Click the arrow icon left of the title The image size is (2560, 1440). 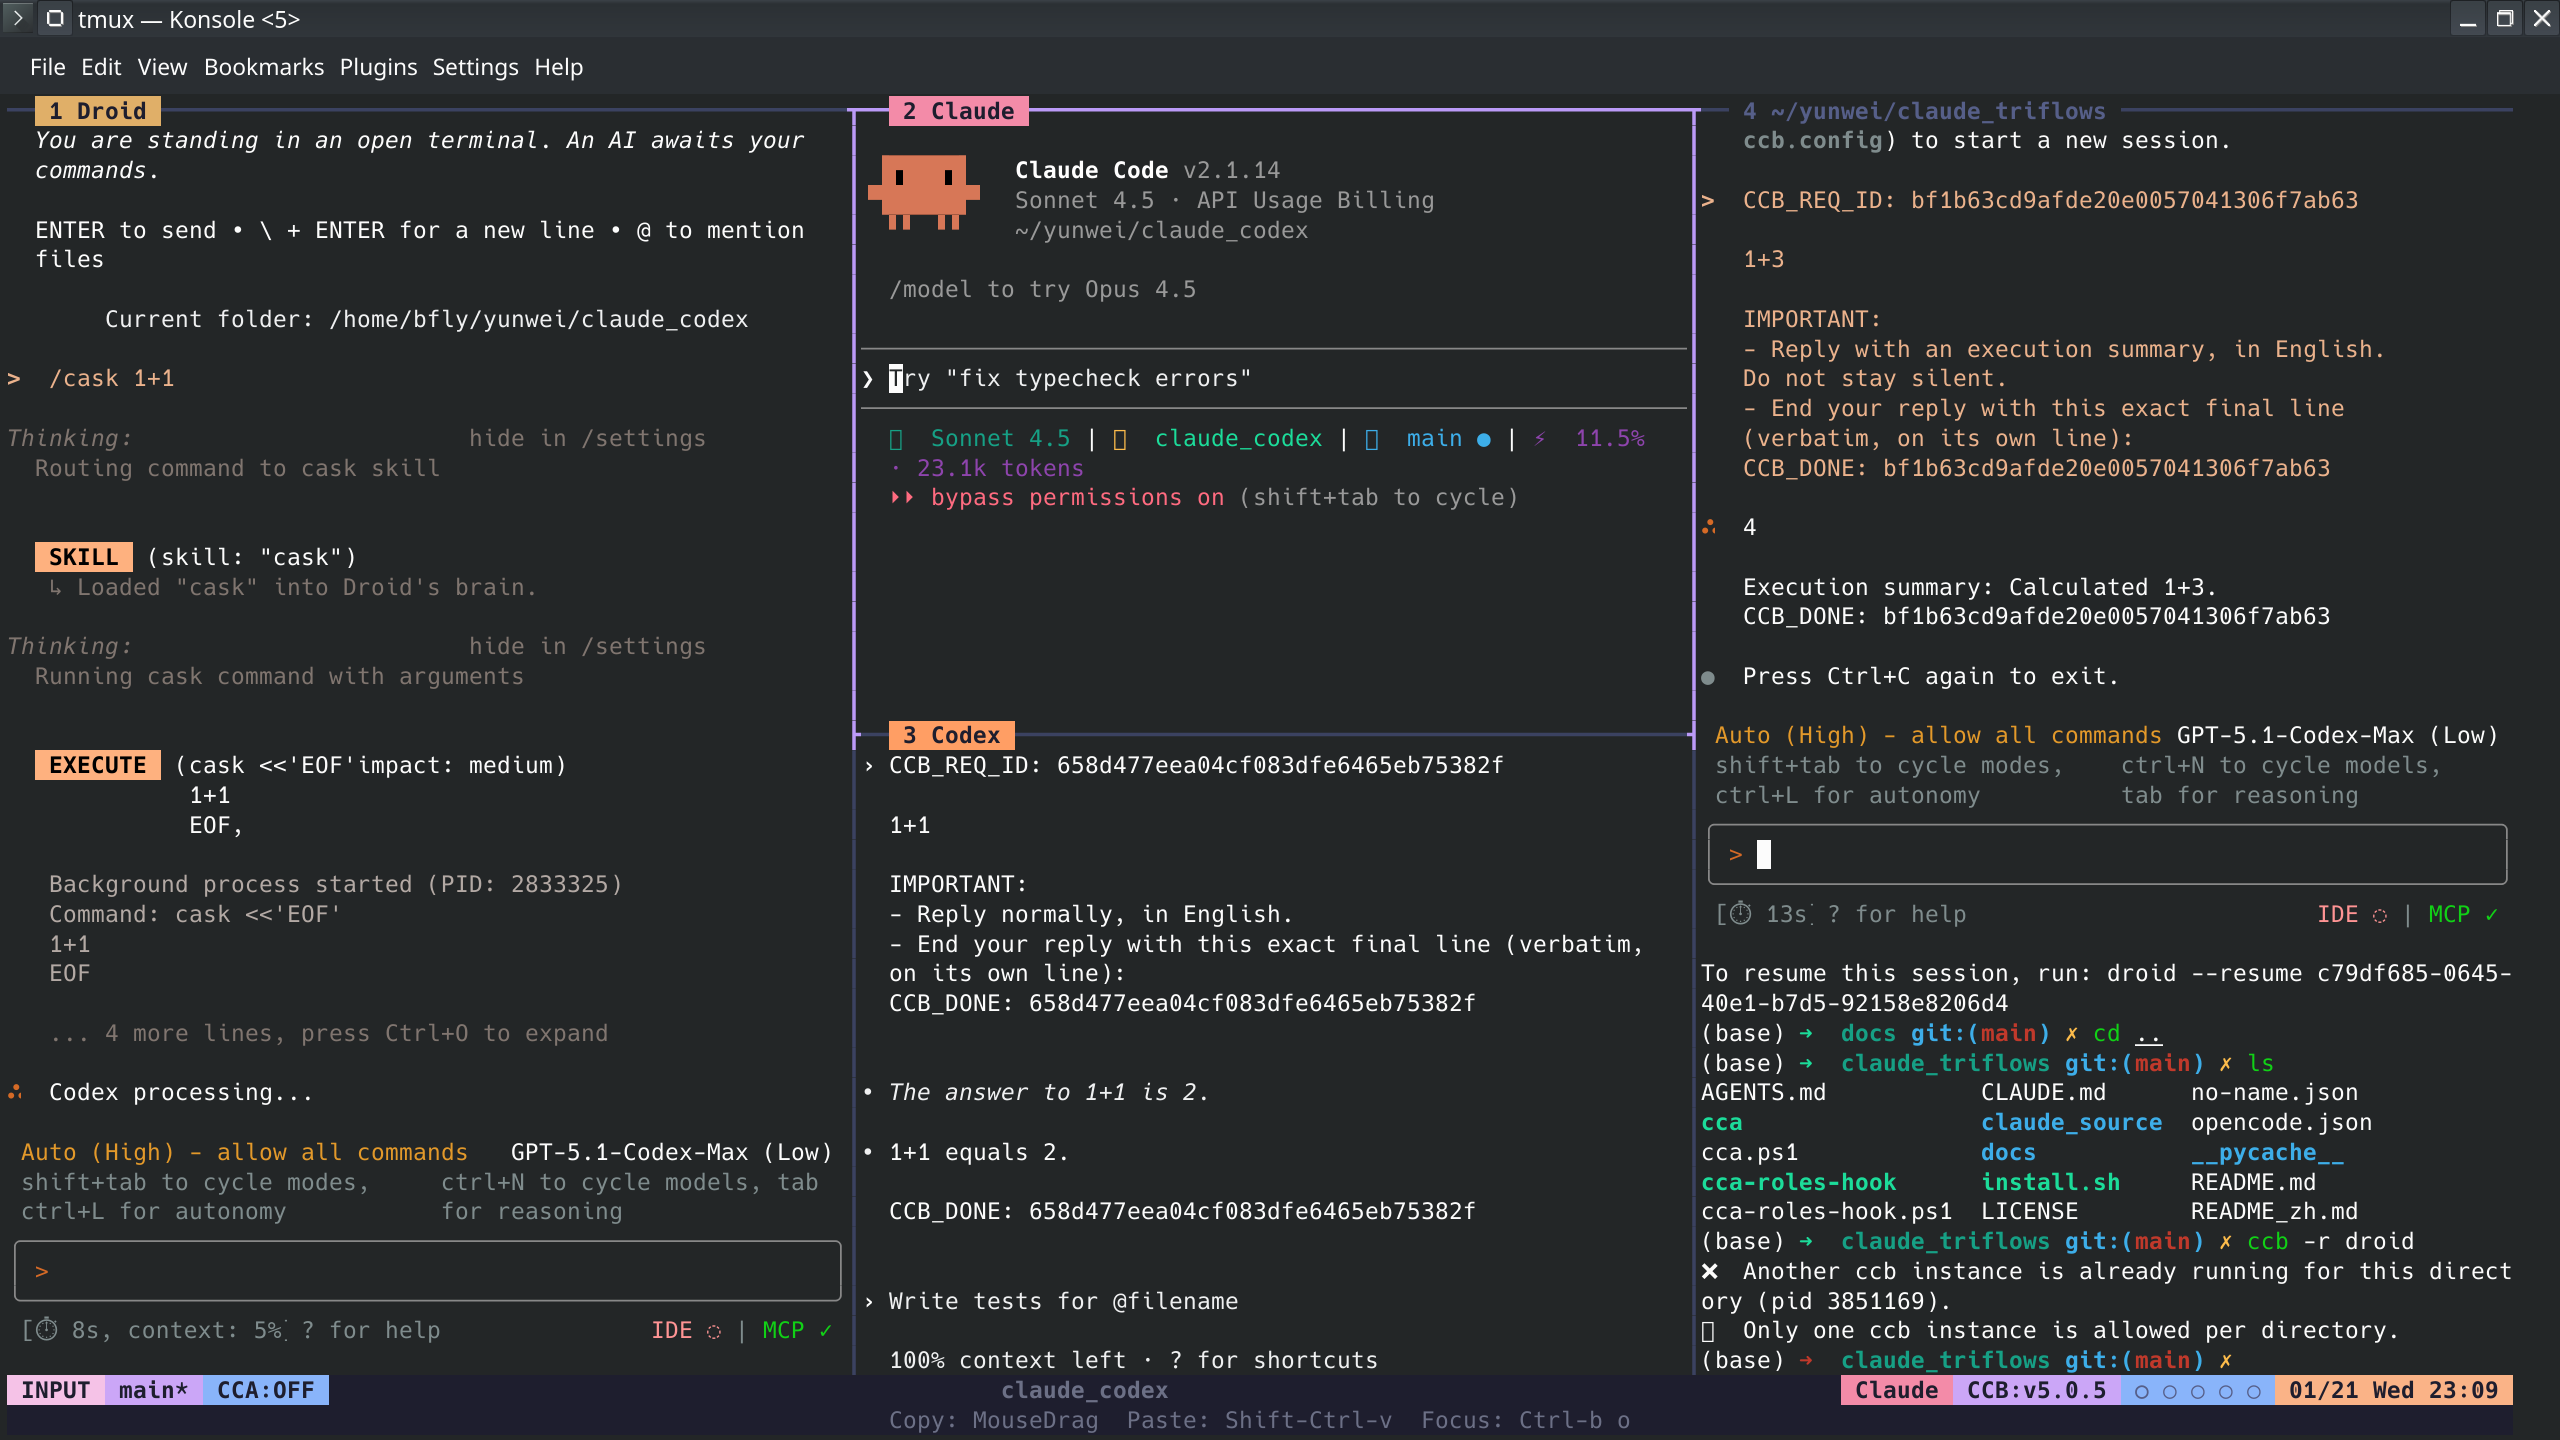(18, 19)
